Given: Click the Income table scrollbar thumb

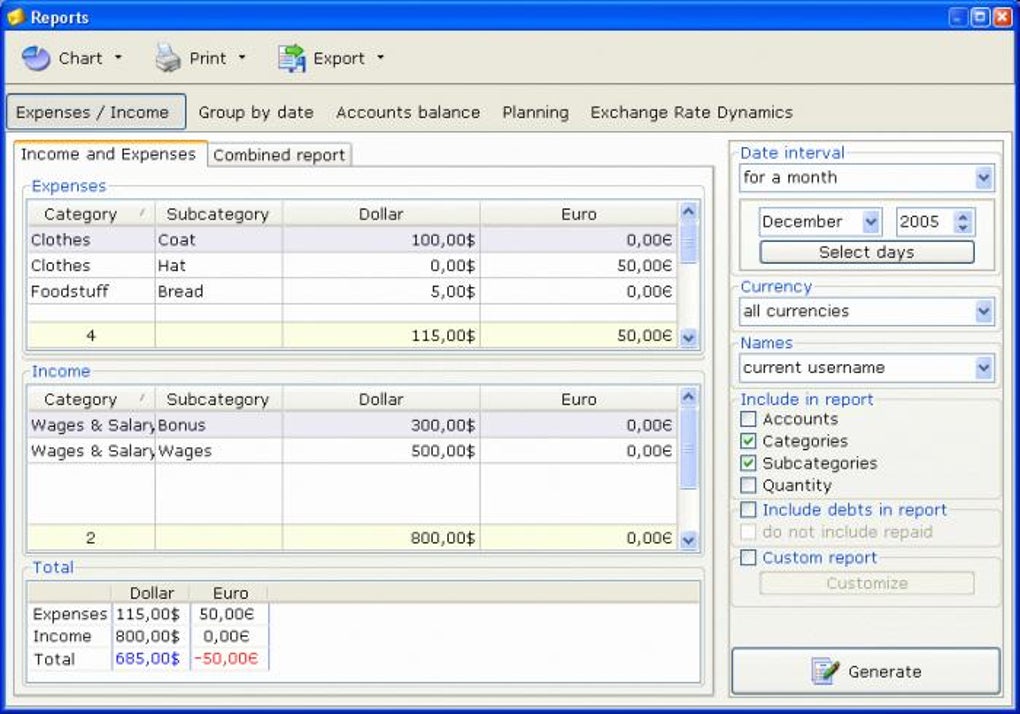Looking at the screenshot, I should coord(688,449).
